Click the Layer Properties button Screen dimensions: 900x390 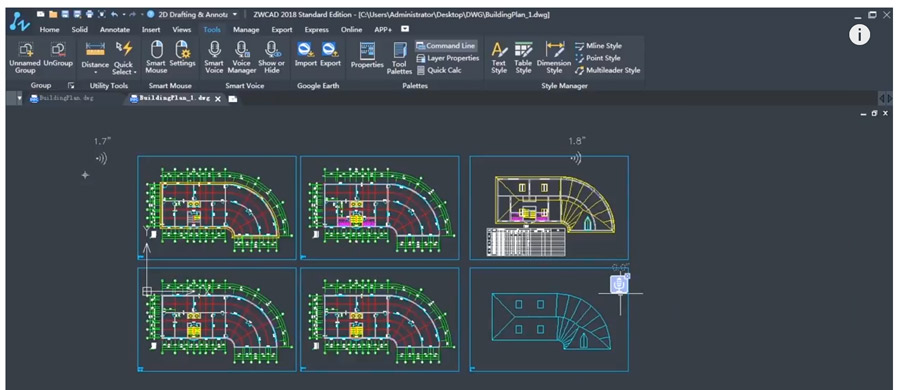click(447, 58)
